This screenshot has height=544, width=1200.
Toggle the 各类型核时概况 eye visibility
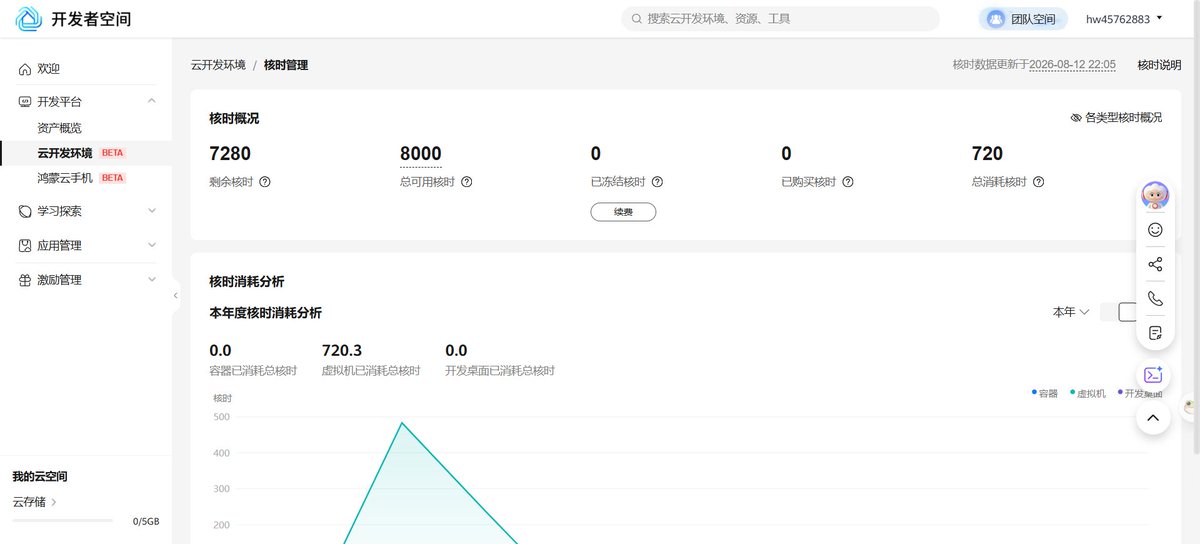click(x=1076, y=118)
